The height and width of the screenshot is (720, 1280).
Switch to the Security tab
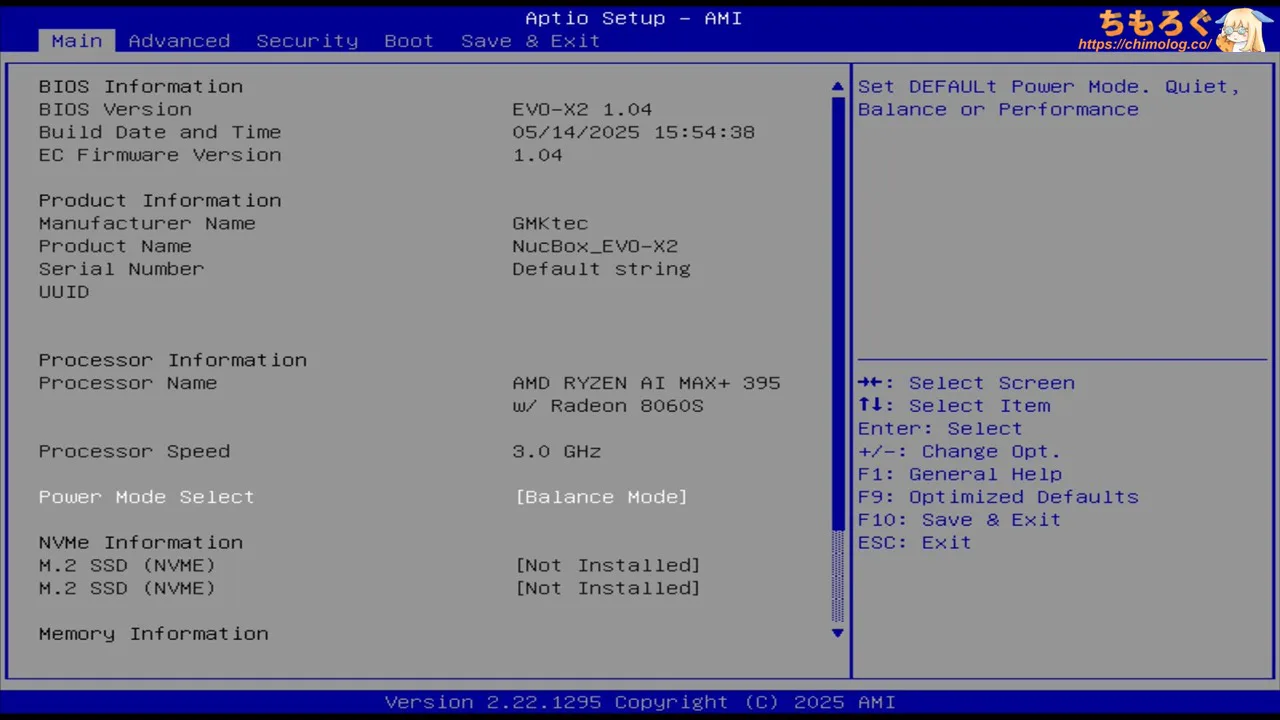[x=307, y=41]
